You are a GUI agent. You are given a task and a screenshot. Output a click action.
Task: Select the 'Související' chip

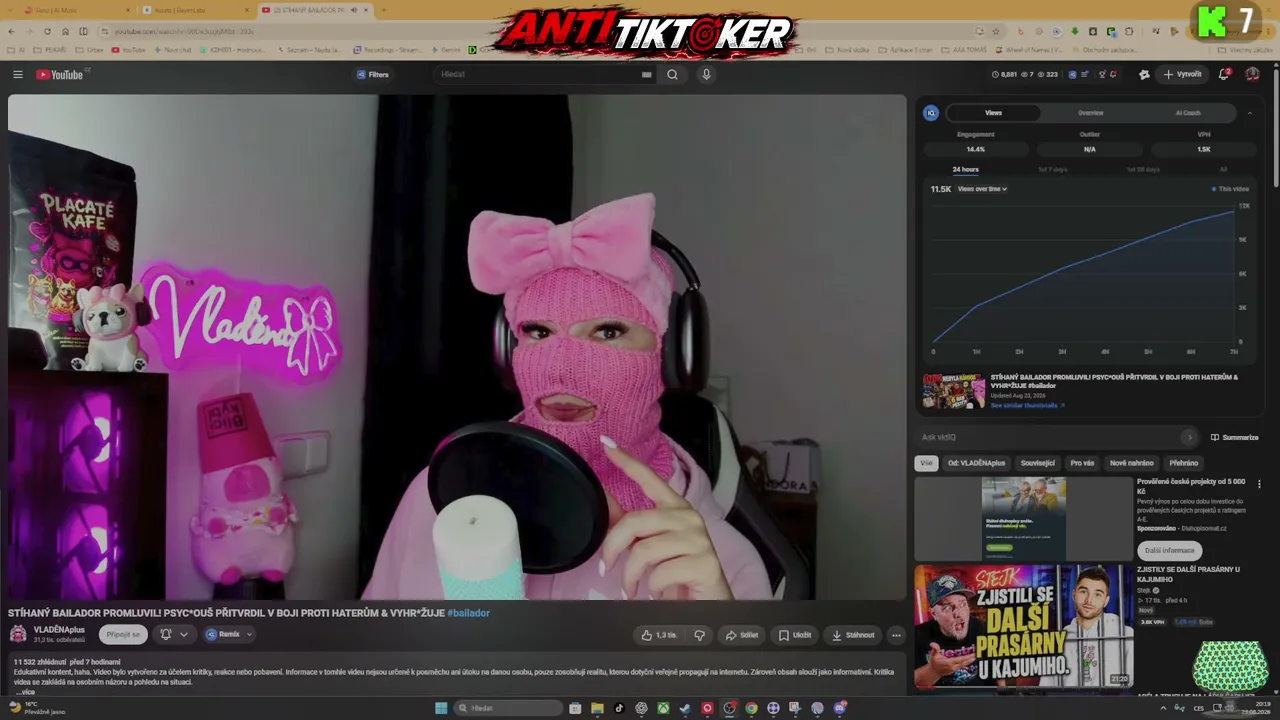1037,463
